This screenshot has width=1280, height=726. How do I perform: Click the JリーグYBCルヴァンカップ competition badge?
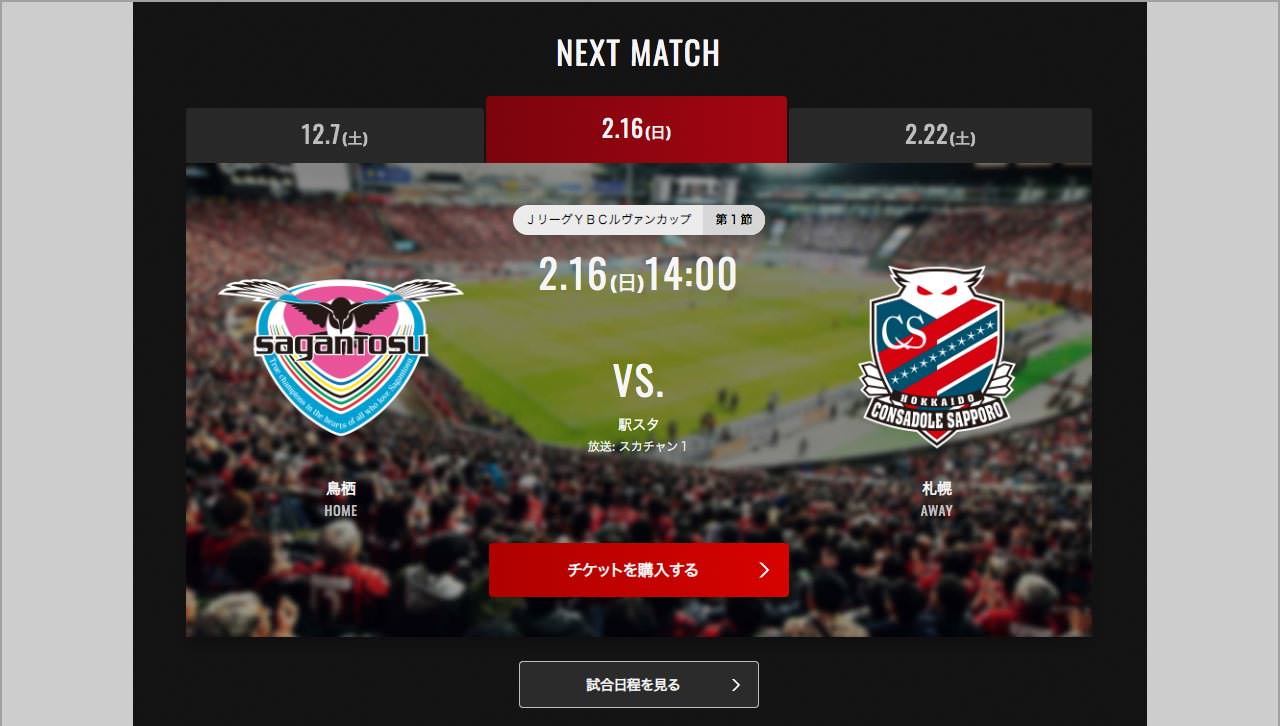[609, 220]
